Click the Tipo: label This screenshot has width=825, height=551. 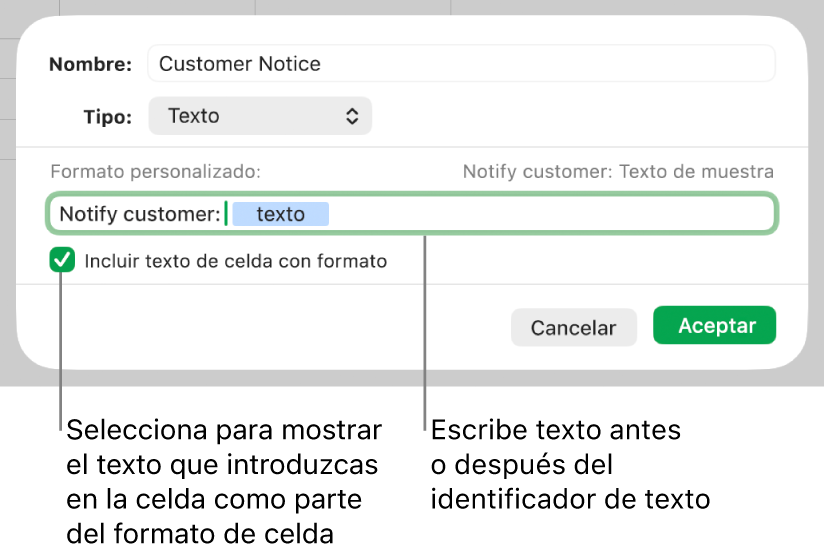coord(108,116)
